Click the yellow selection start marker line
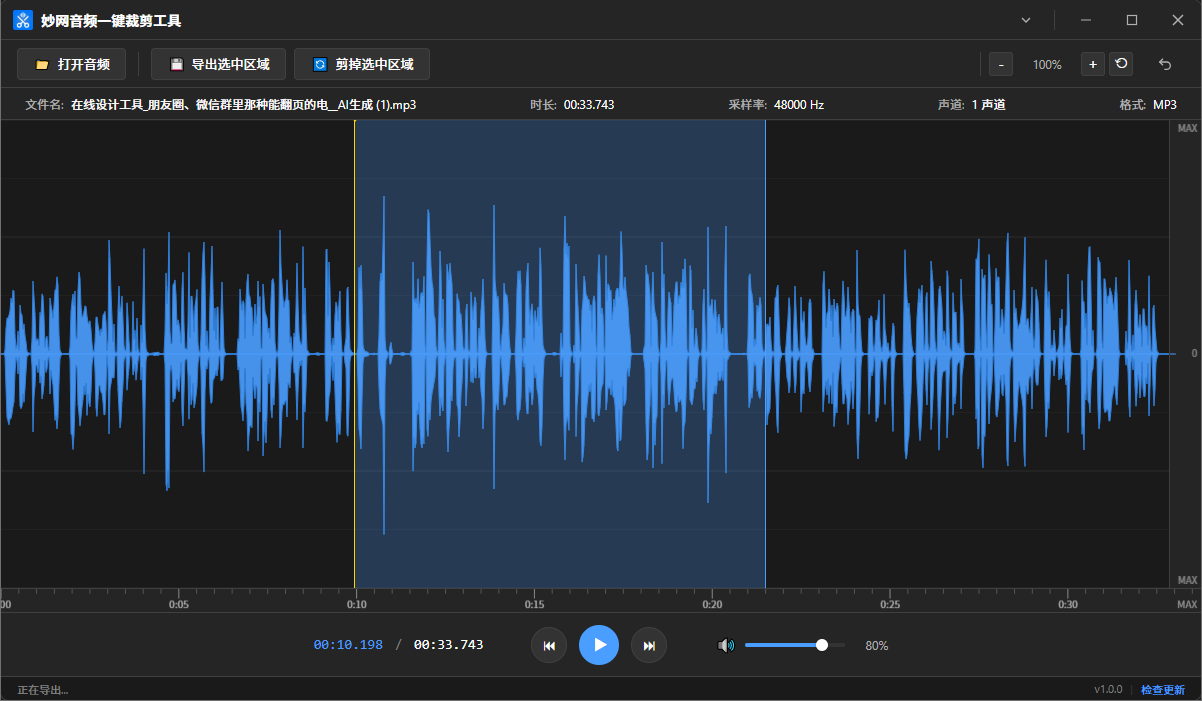Image resolution: width=1202 pixels, height=701 pixels. click(x=354, y=354)
